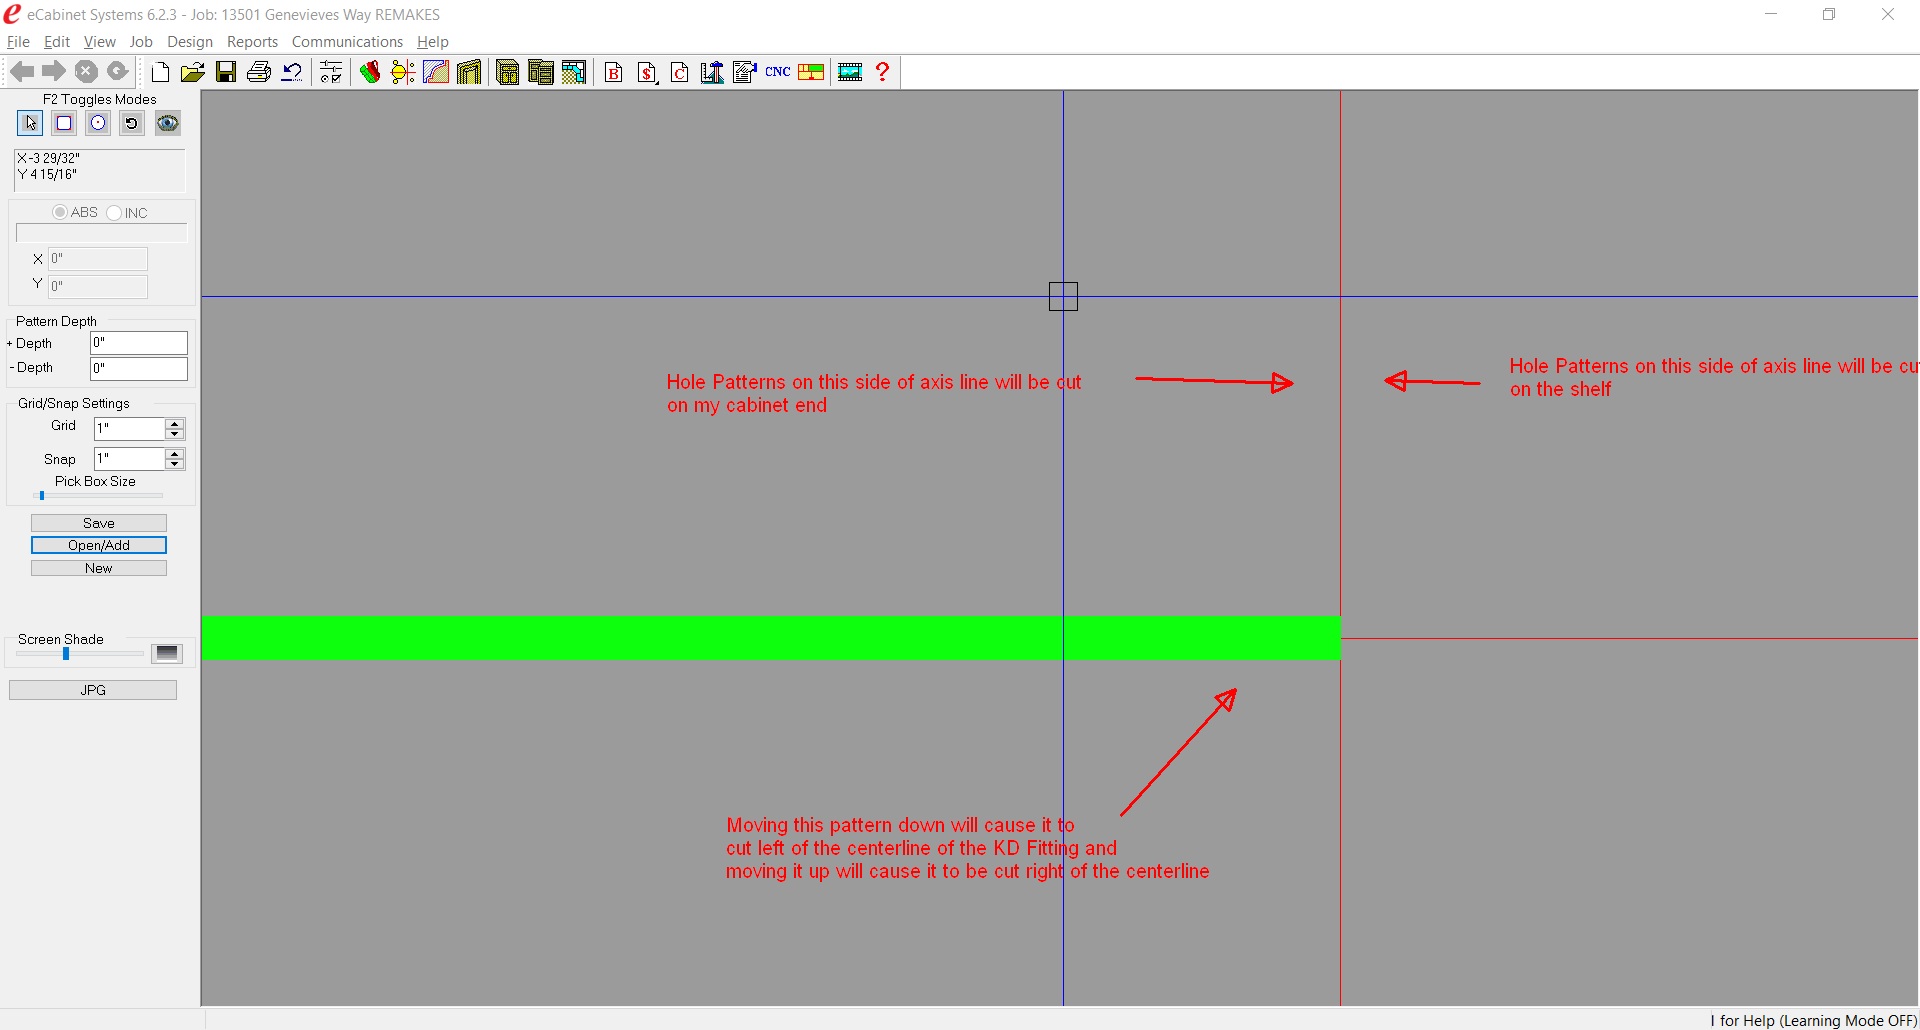Open the settings sliders preferences icon
Screen dimensions: 1920x1030
(x=331, y=72)
